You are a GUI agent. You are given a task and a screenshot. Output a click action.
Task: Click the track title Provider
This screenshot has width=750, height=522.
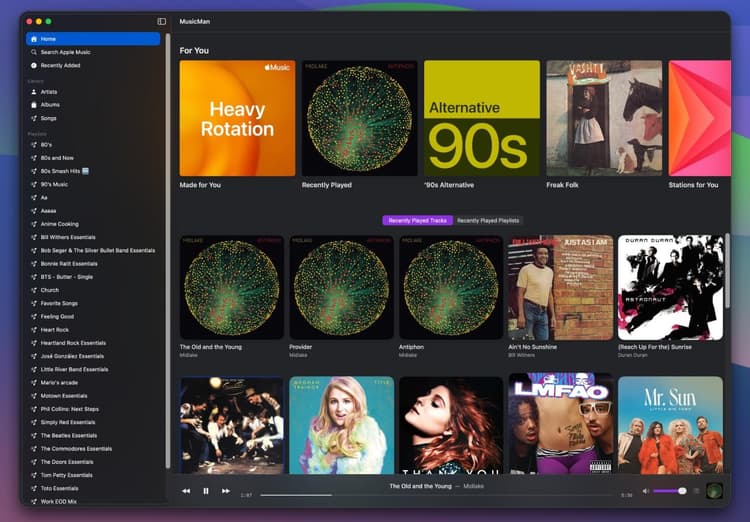coord(300,347)
